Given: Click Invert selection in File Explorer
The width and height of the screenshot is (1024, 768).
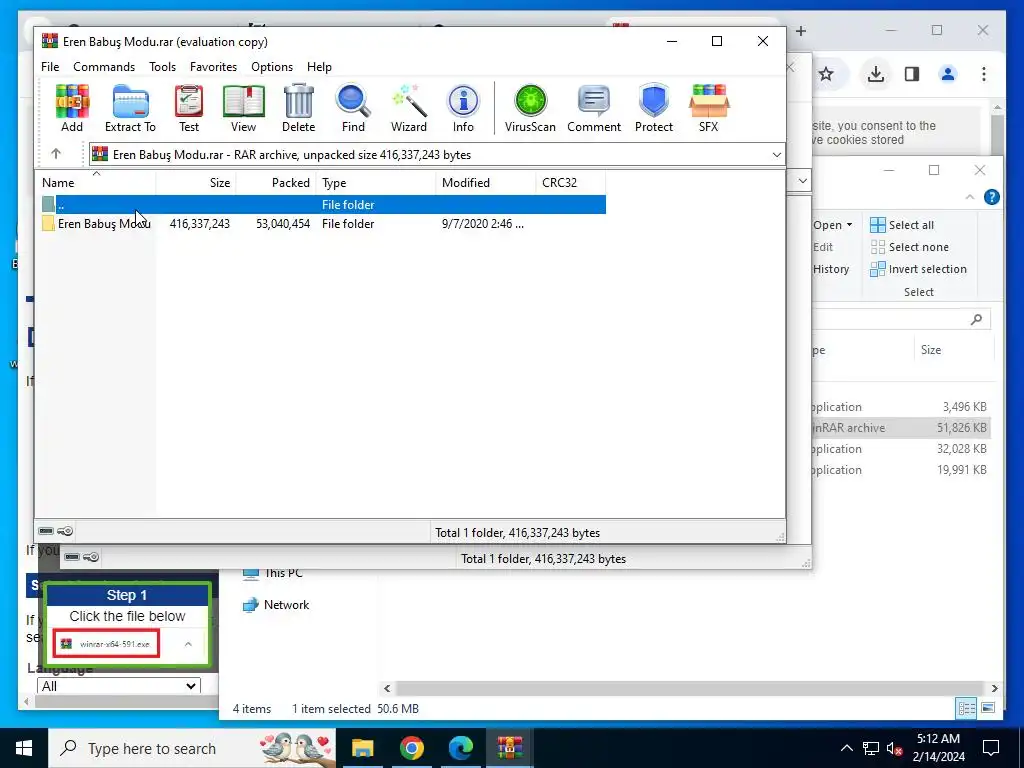Looking at the screenshot, I should (x=918, y=269).
